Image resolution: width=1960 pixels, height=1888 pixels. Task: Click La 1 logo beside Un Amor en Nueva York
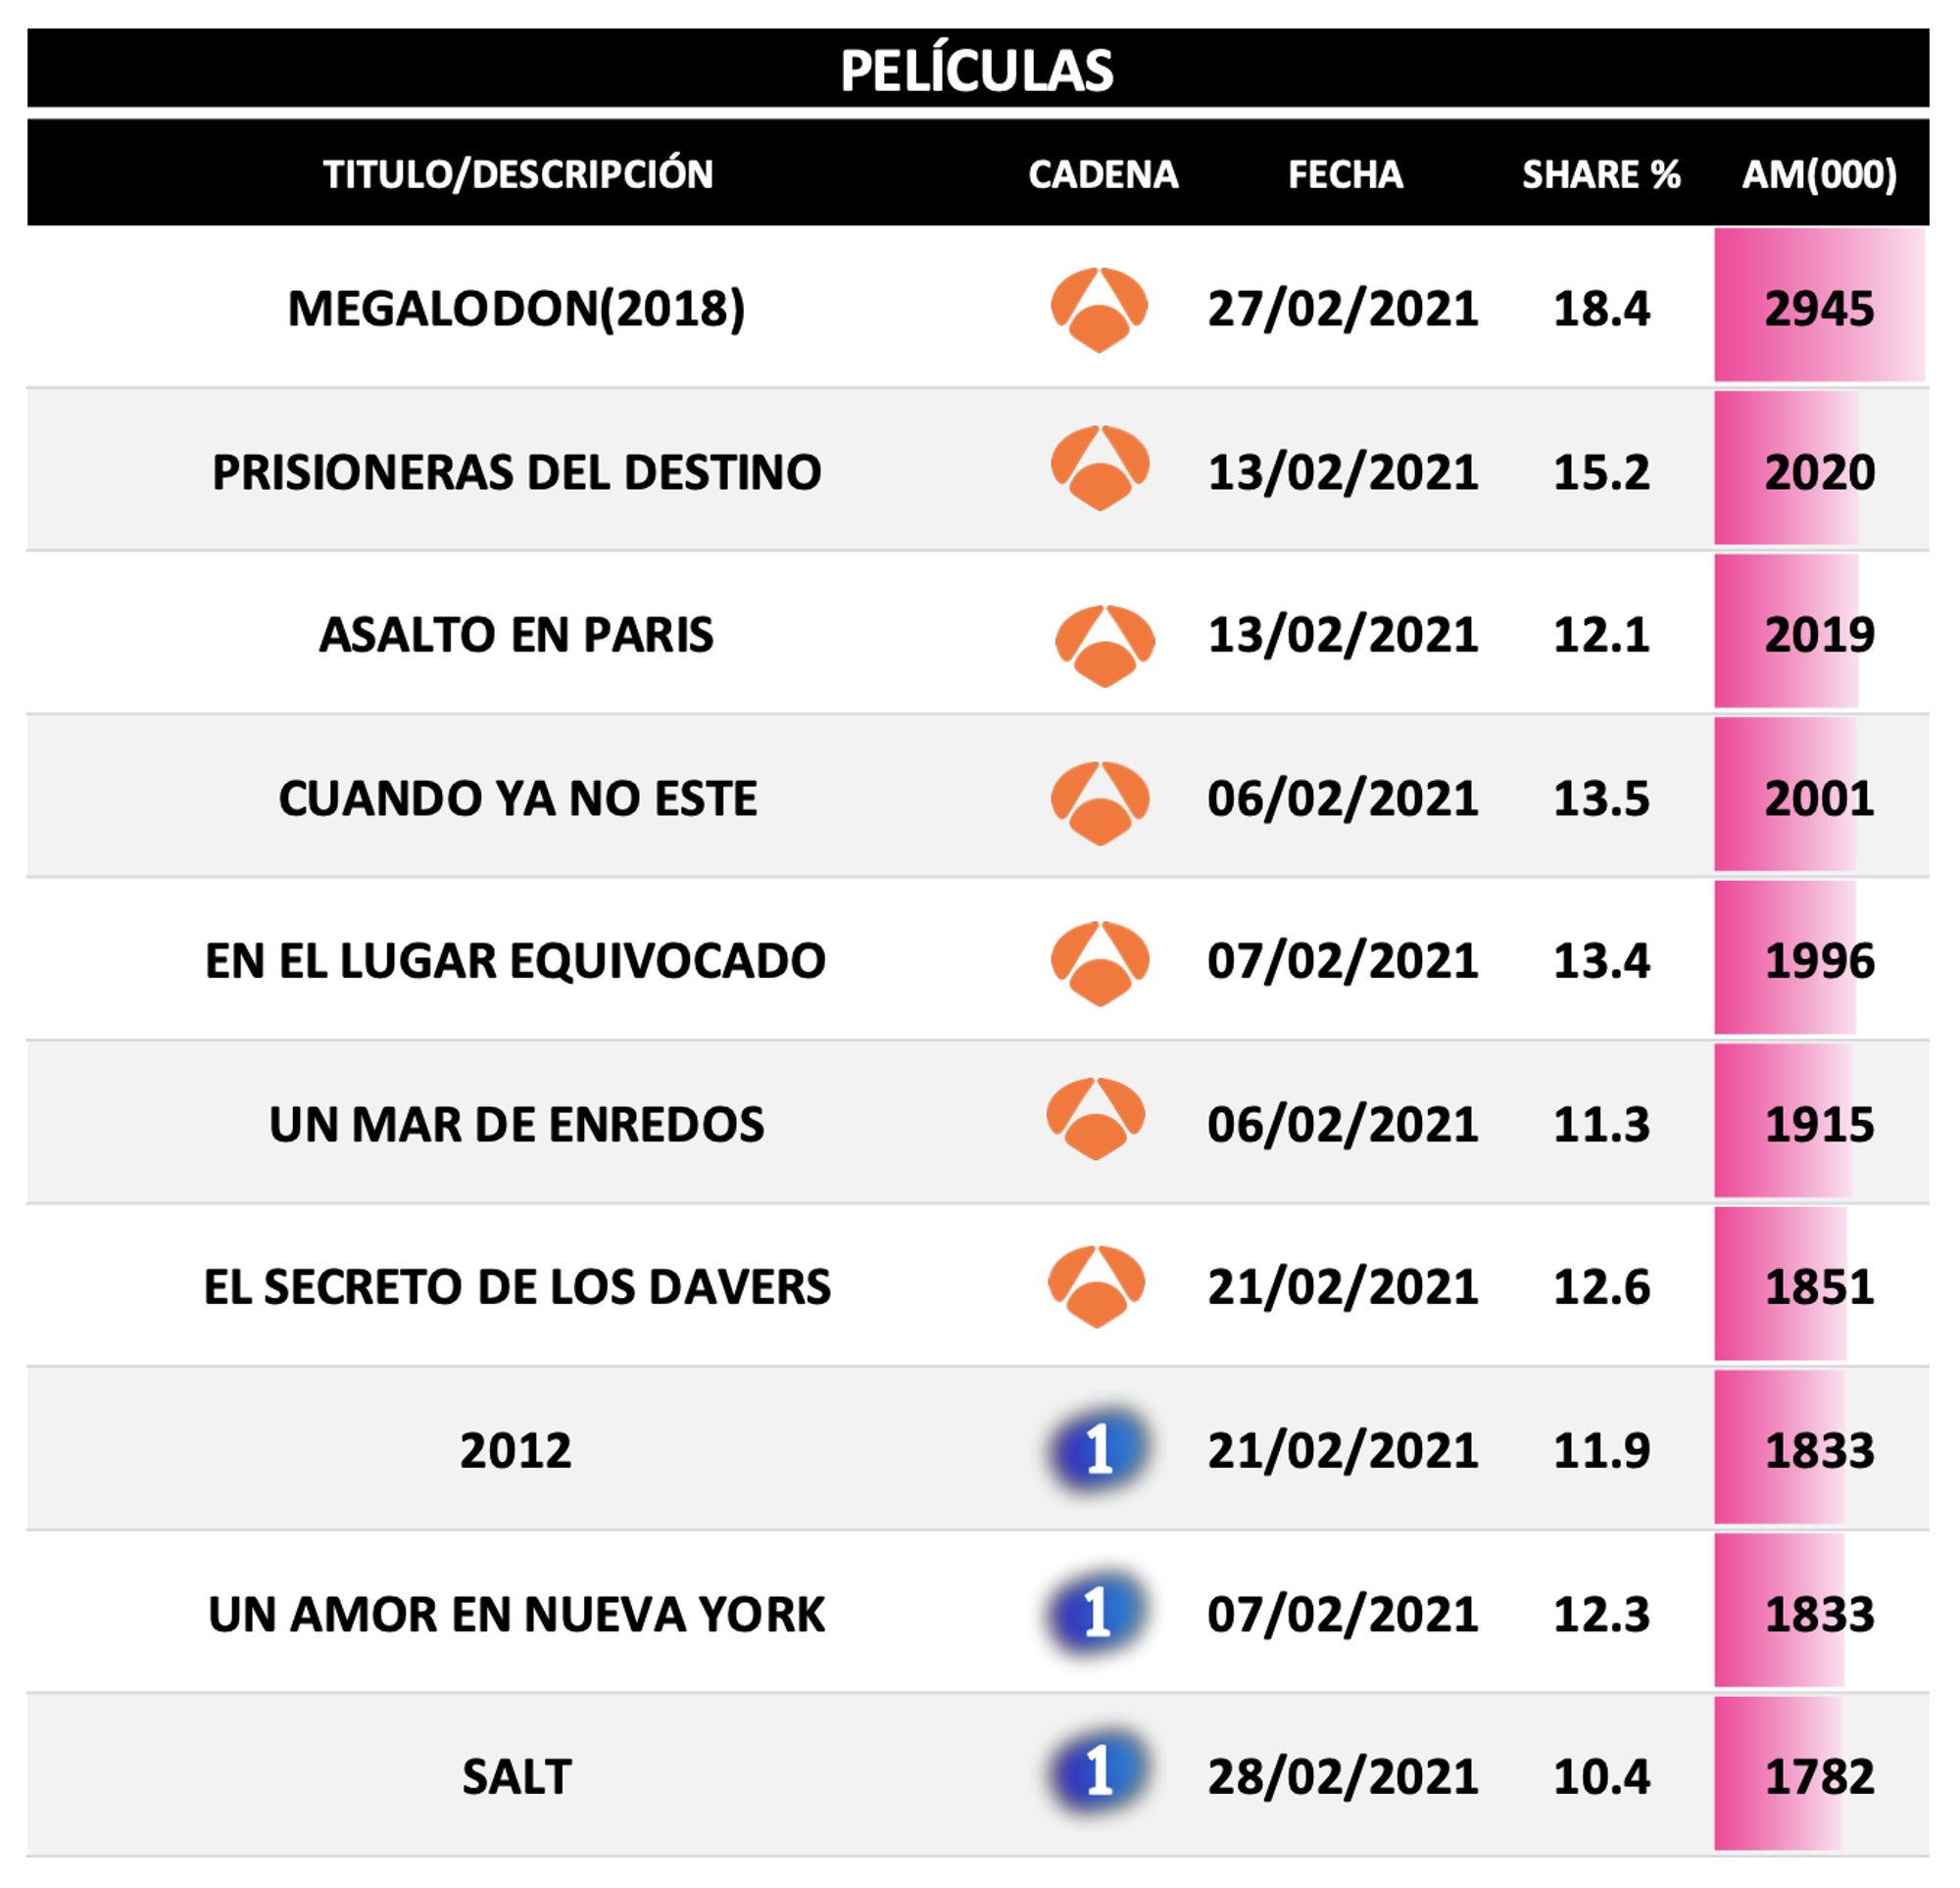click(x=1098, y=1612)
